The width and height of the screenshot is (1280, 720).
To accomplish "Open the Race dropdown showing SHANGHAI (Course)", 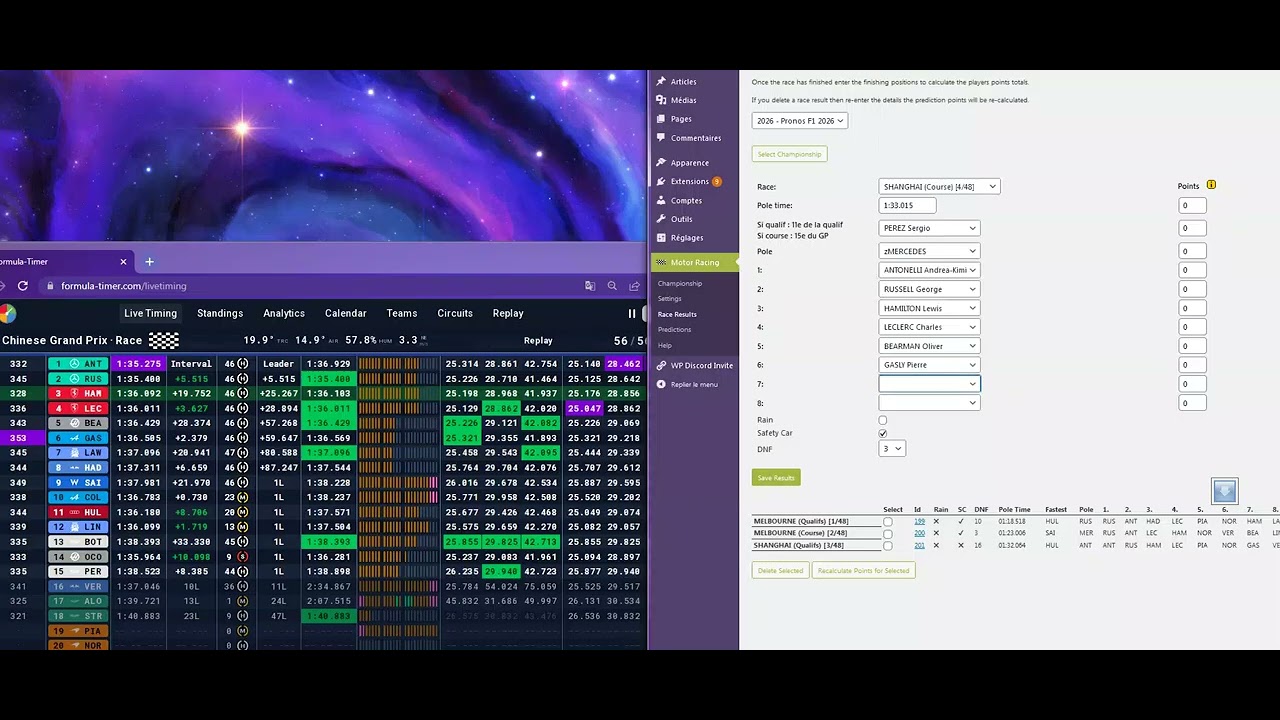I will pyautogui.click(x=939, y=187).
